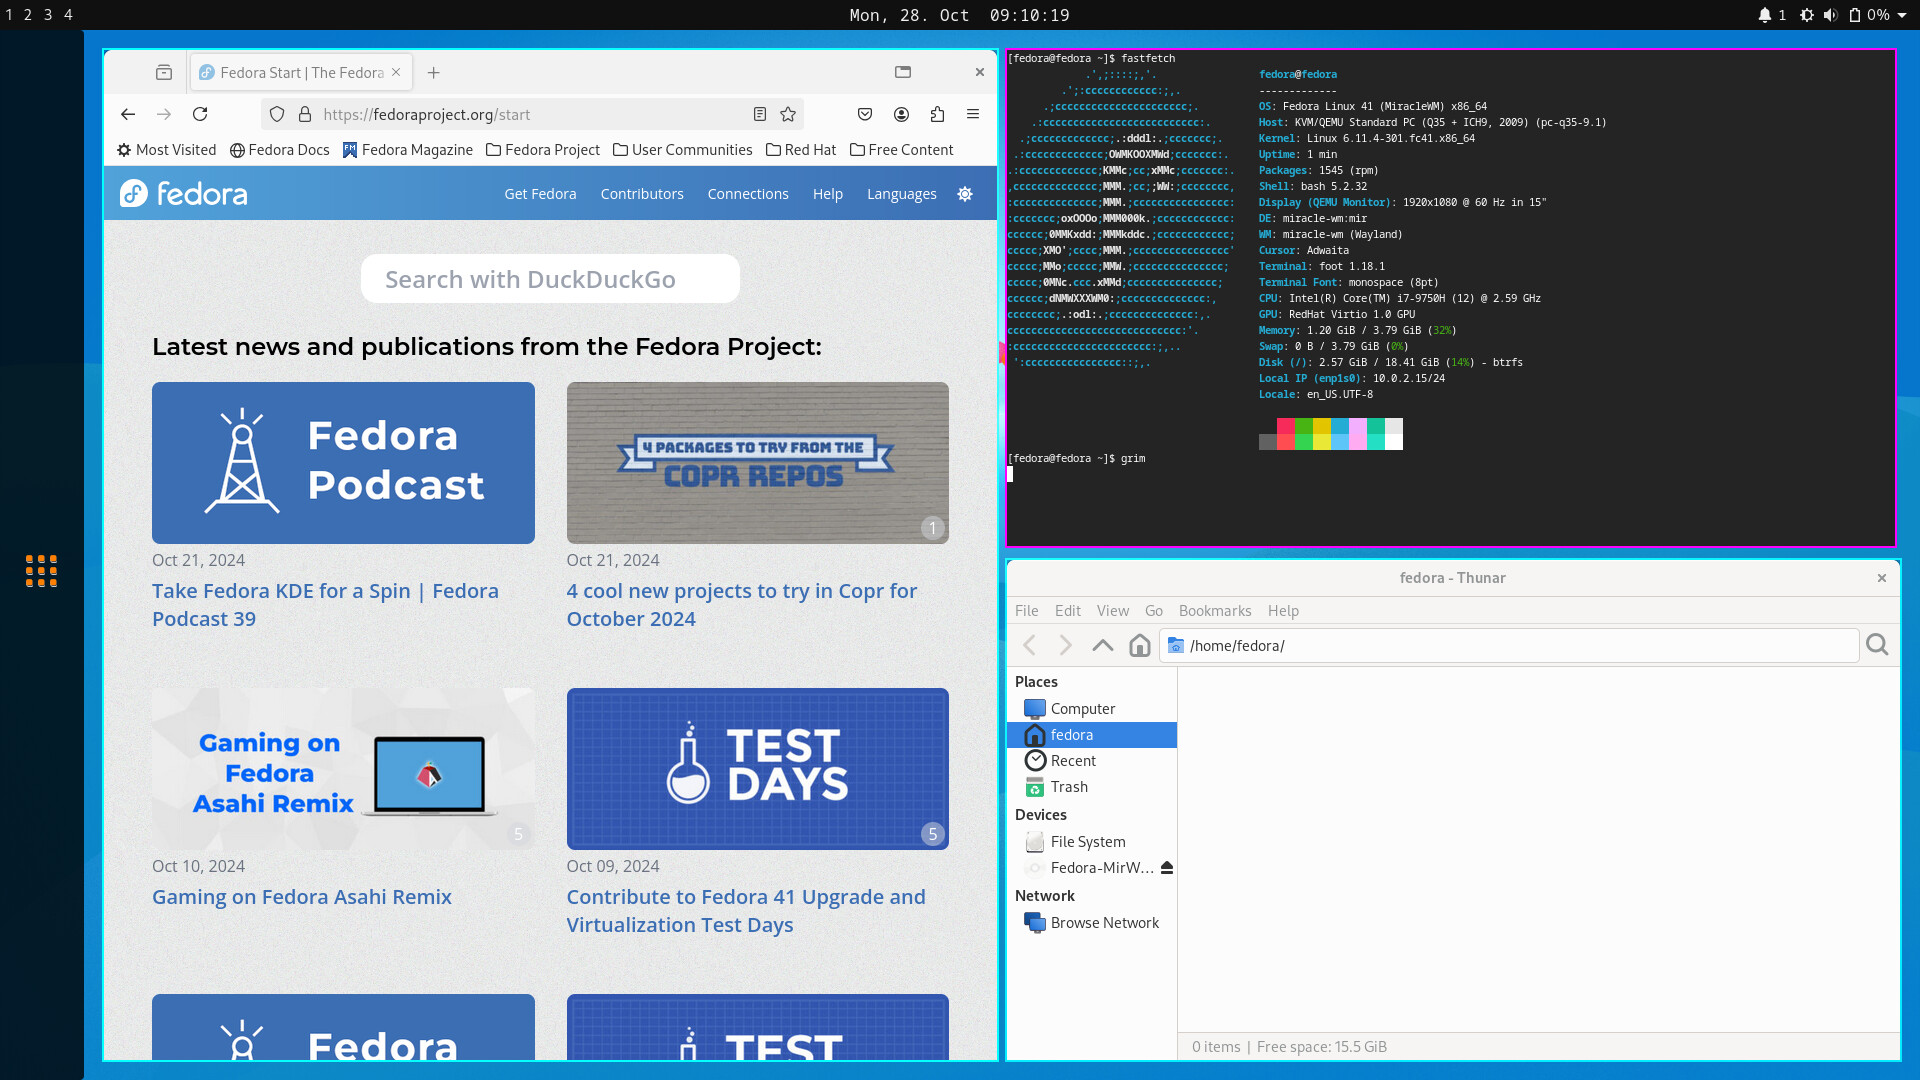This screenshot has width=1920, height=1080.
Task: Open the View menu in Thunar
Action: click(x=1112, y=611)
